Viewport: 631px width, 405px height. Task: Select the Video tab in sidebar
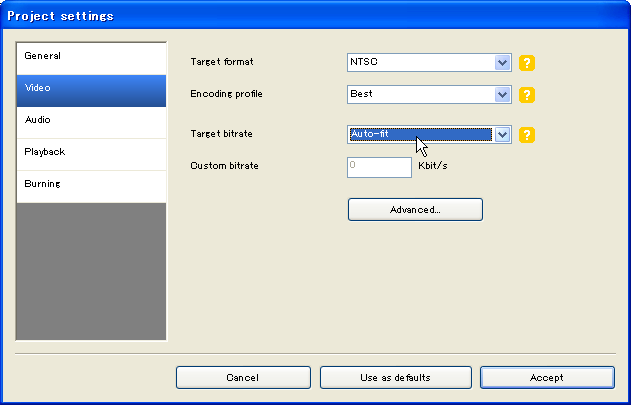point(91,89)
